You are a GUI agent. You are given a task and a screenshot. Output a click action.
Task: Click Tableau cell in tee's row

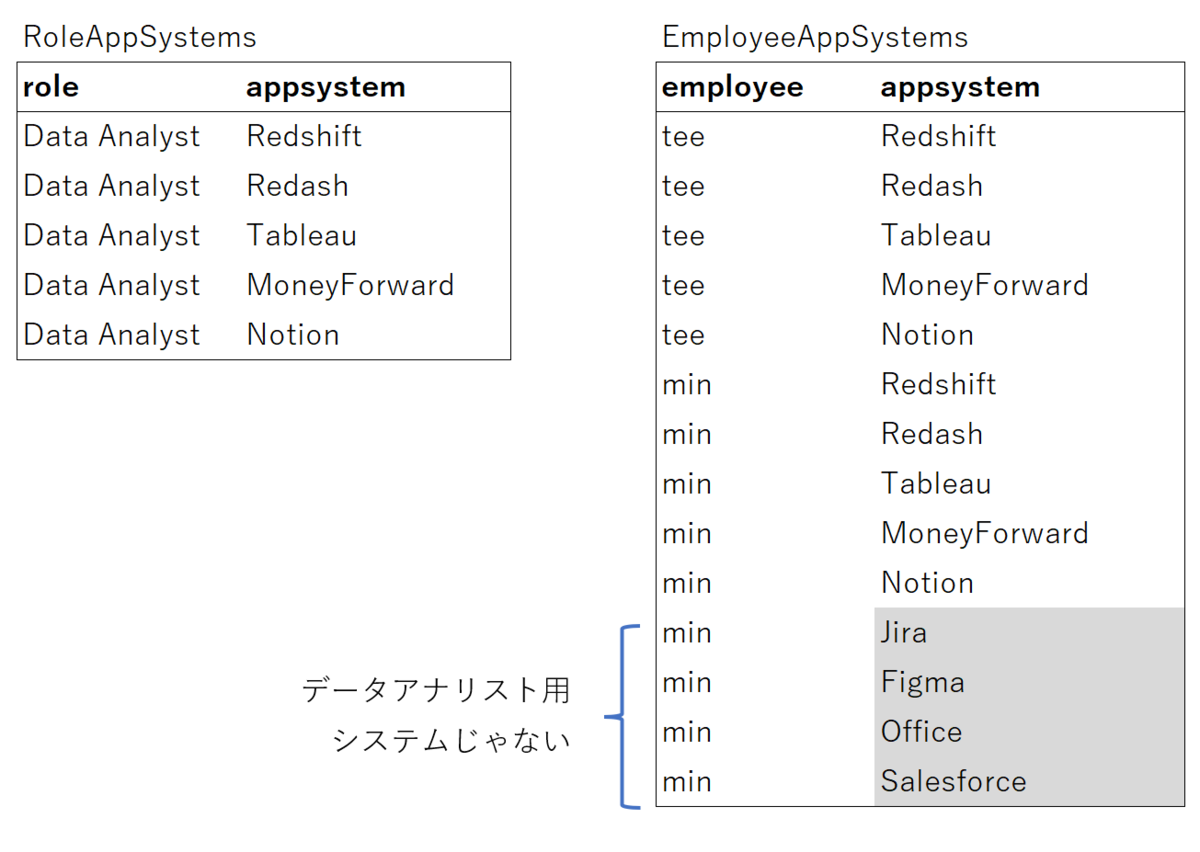(x=936, y=235)
